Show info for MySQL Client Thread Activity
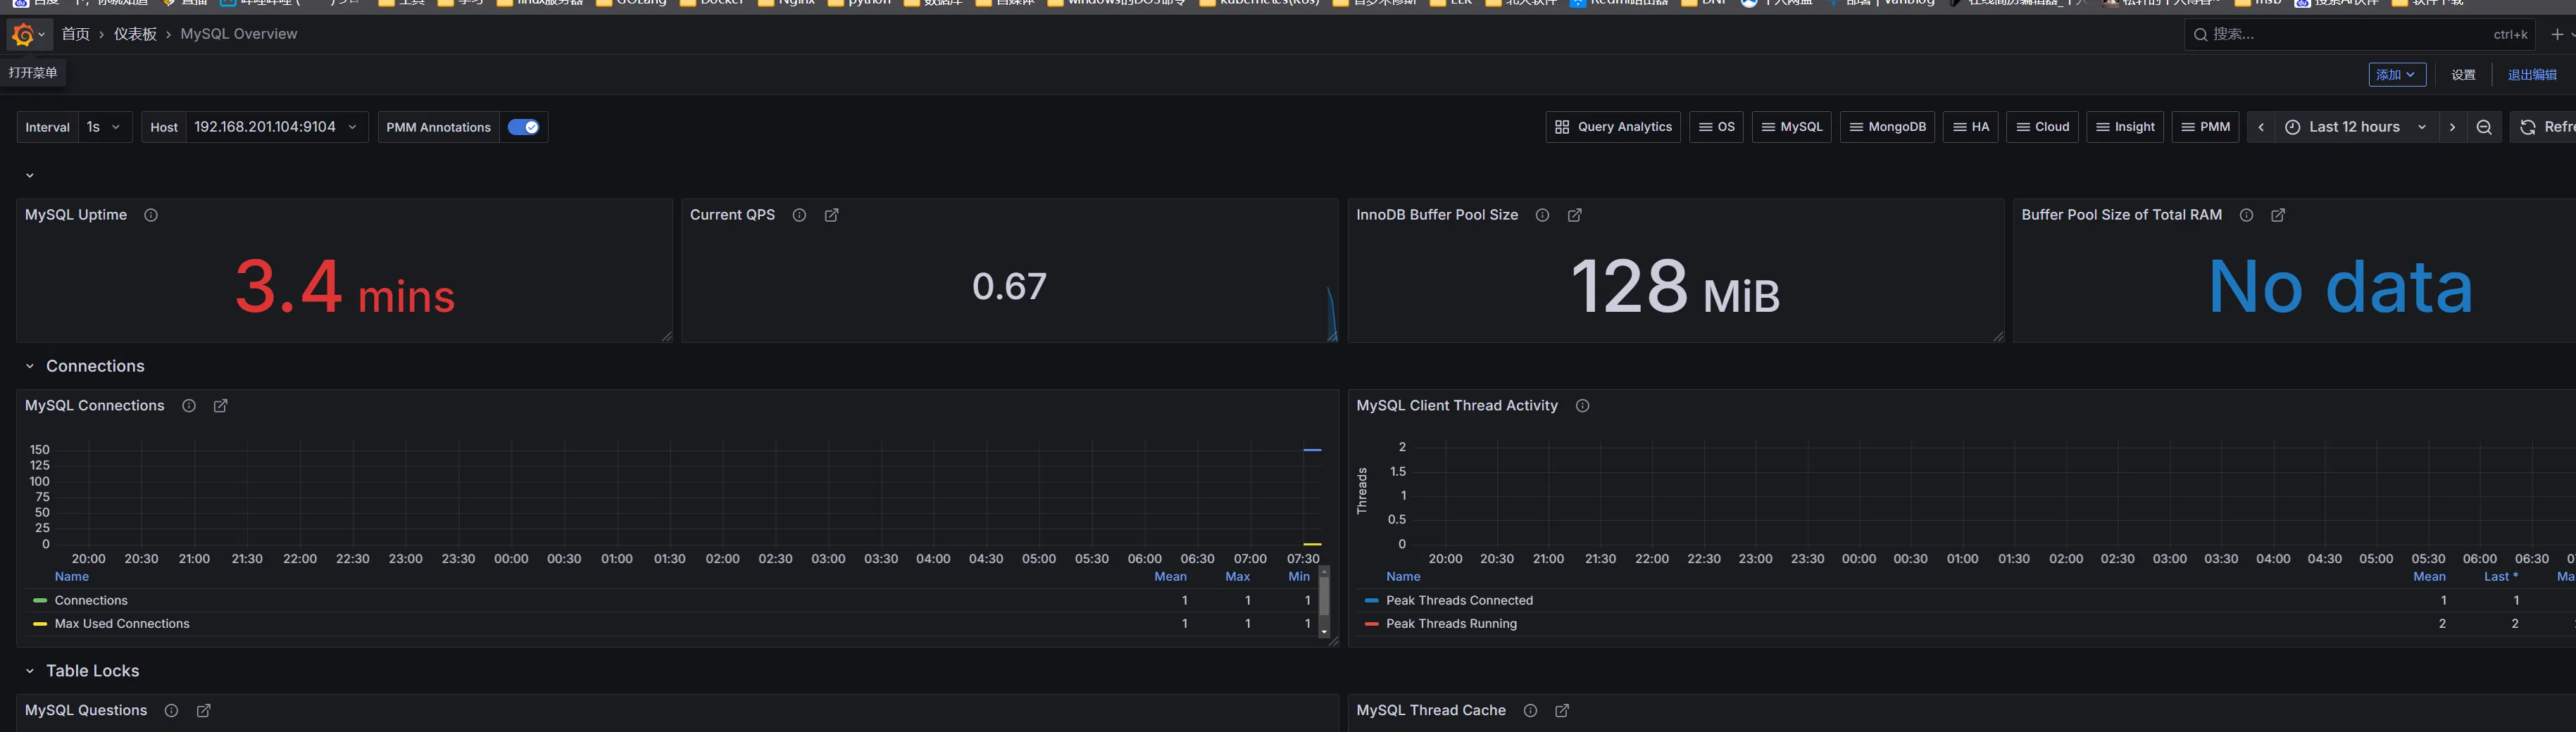 pos(1582,406)
